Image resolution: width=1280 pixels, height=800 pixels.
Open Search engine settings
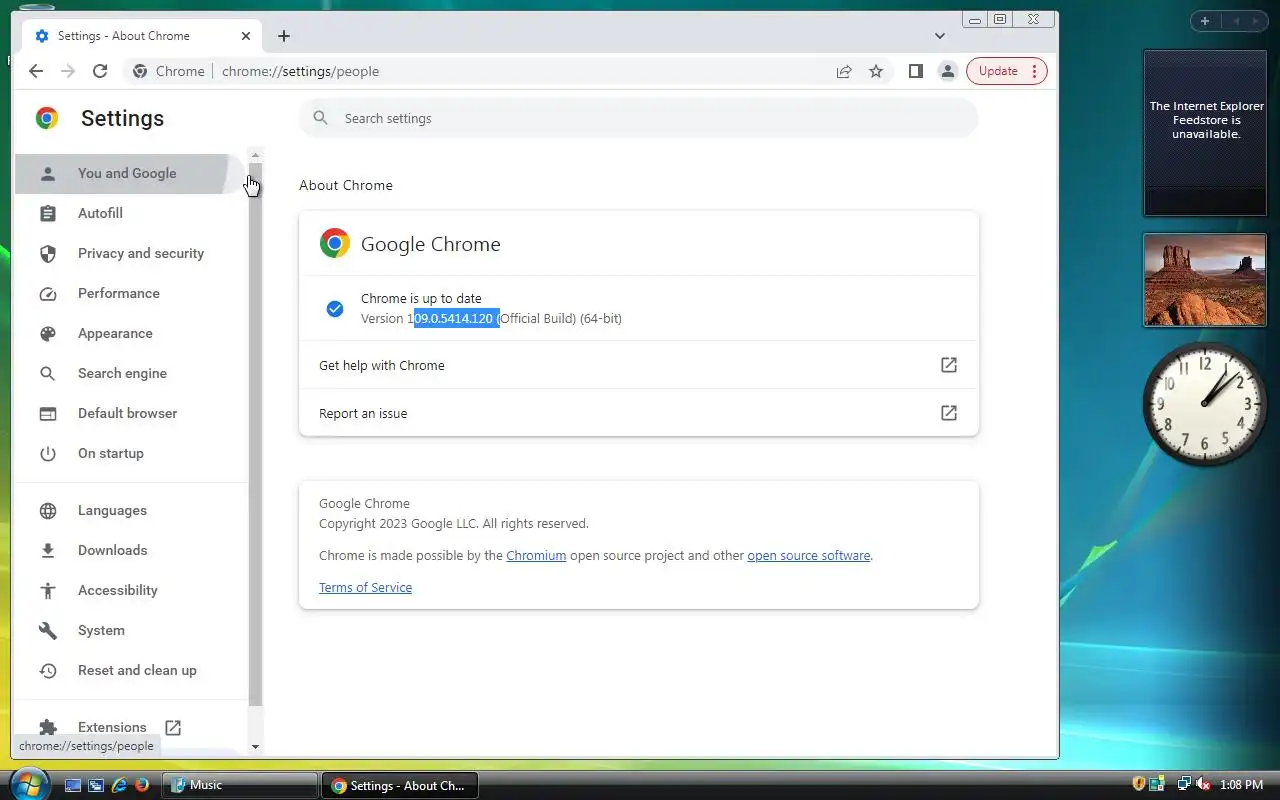[130, 373]
